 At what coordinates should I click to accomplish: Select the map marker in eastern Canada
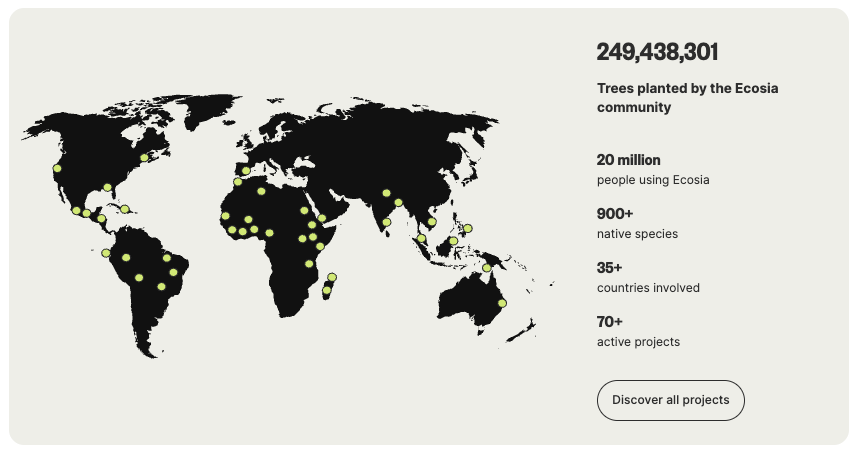[x=144, y=158]
